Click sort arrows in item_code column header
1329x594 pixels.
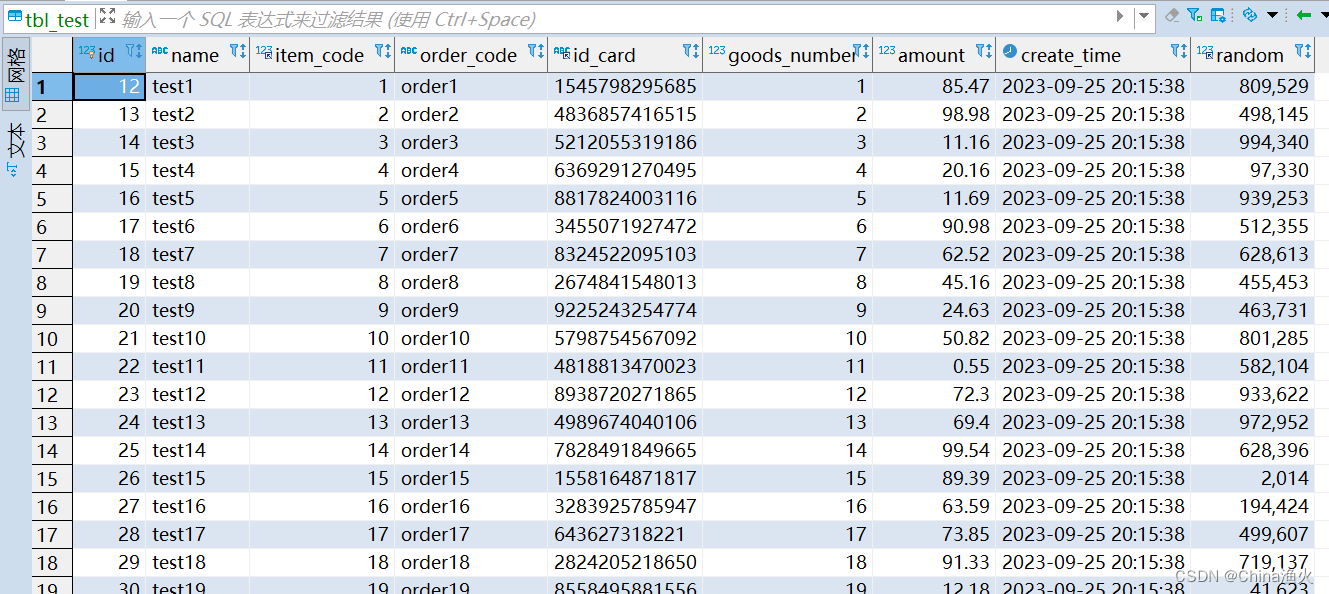pos(389,51)
